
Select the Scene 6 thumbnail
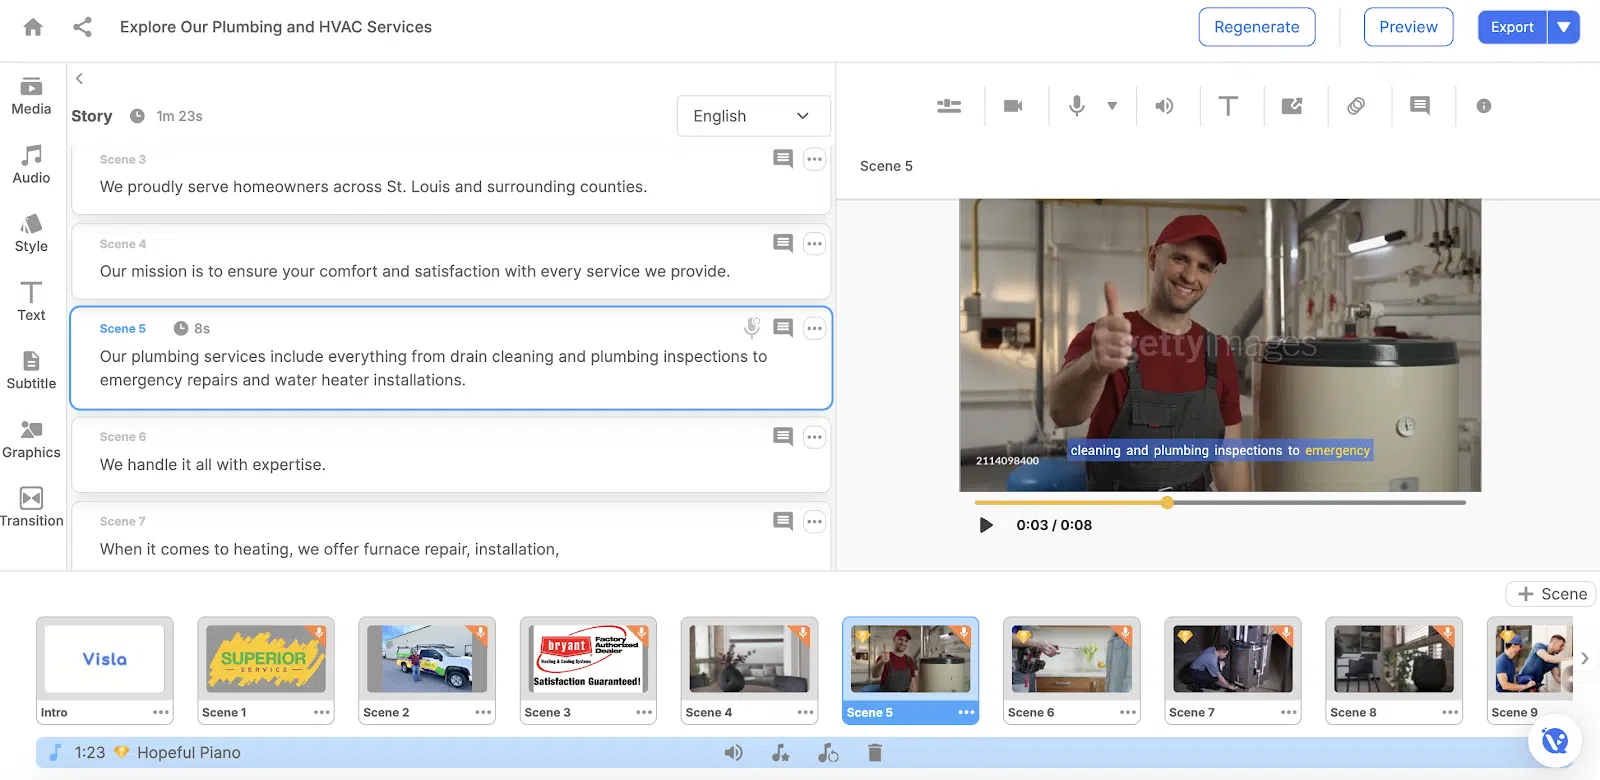coord(1072,659)
